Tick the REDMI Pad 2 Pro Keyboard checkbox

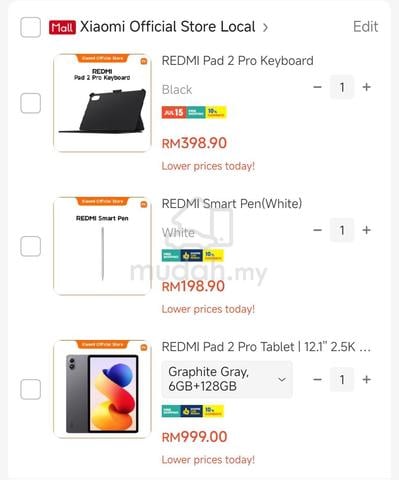[x=31, y=103]
